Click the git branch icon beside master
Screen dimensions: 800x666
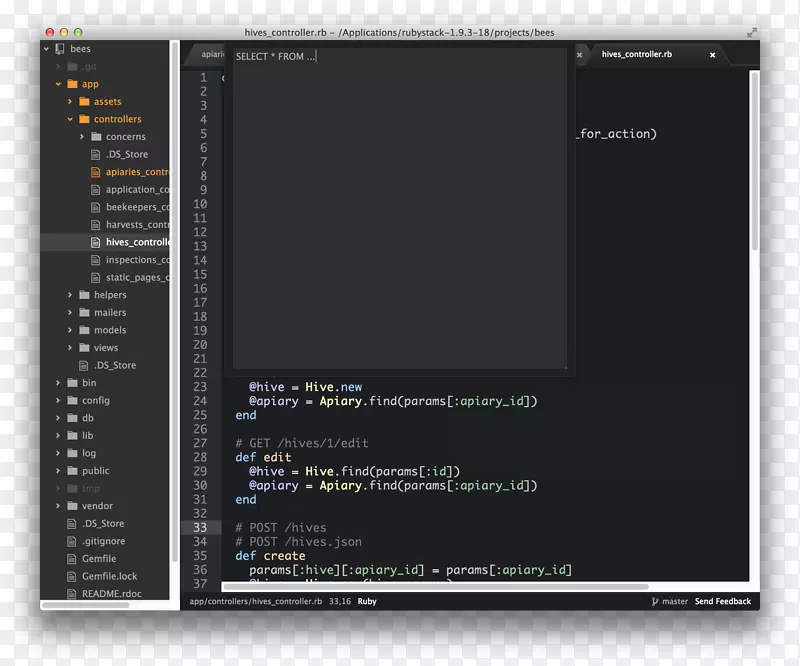tap(654, 602)
